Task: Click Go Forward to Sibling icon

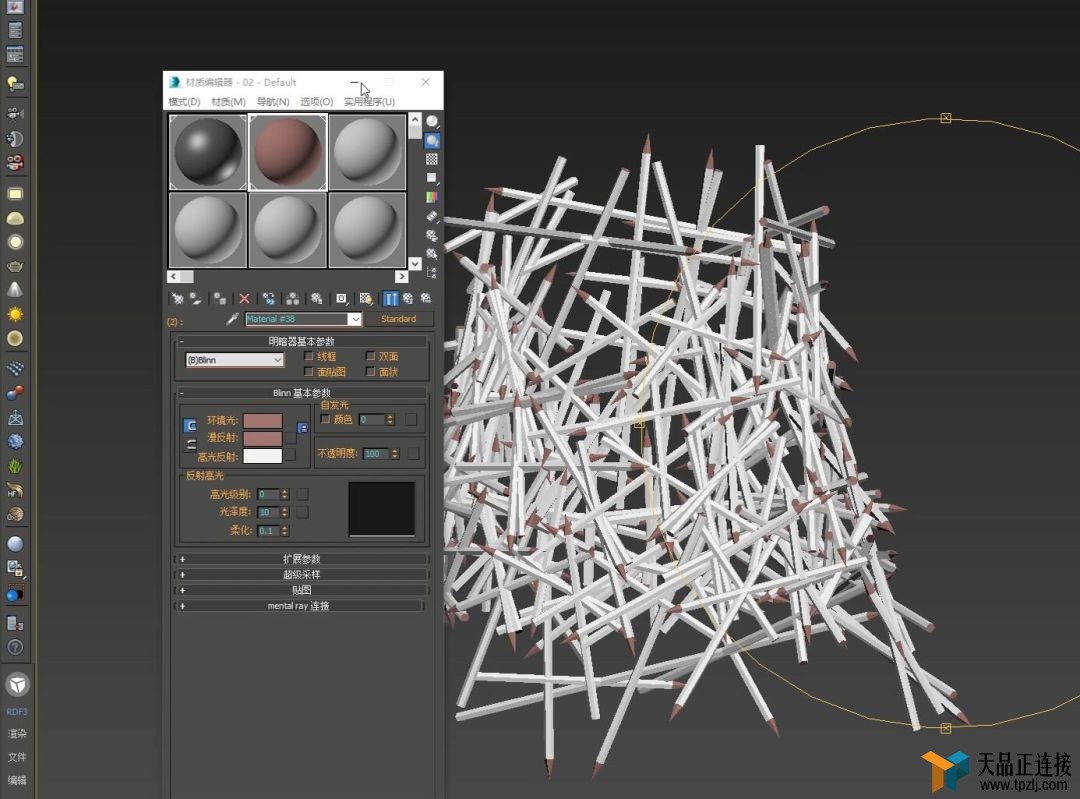Action: coord(426,299)
